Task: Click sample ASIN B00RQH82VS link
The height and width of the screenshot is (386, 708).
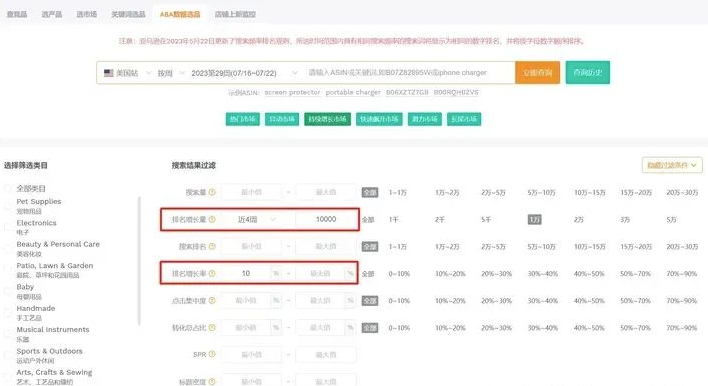Action: [456, 92]
